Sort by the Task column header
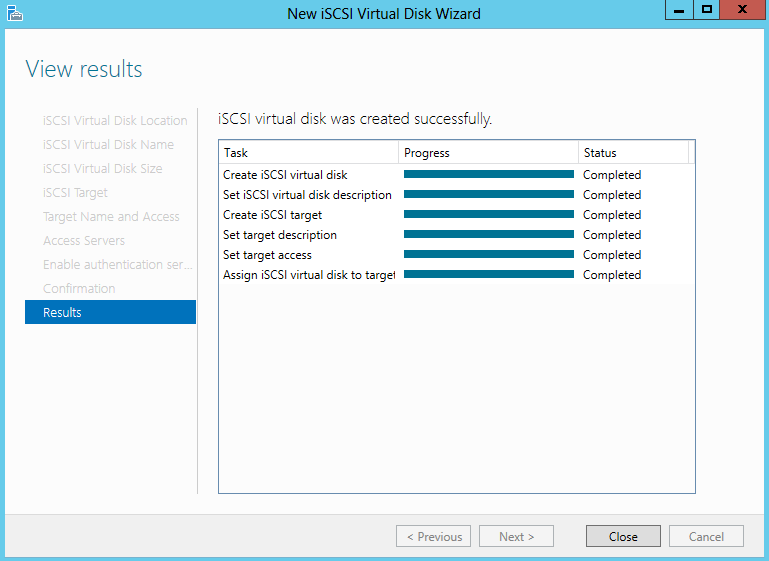Viewport: 769px width, 561px height. tap(308, 153)
